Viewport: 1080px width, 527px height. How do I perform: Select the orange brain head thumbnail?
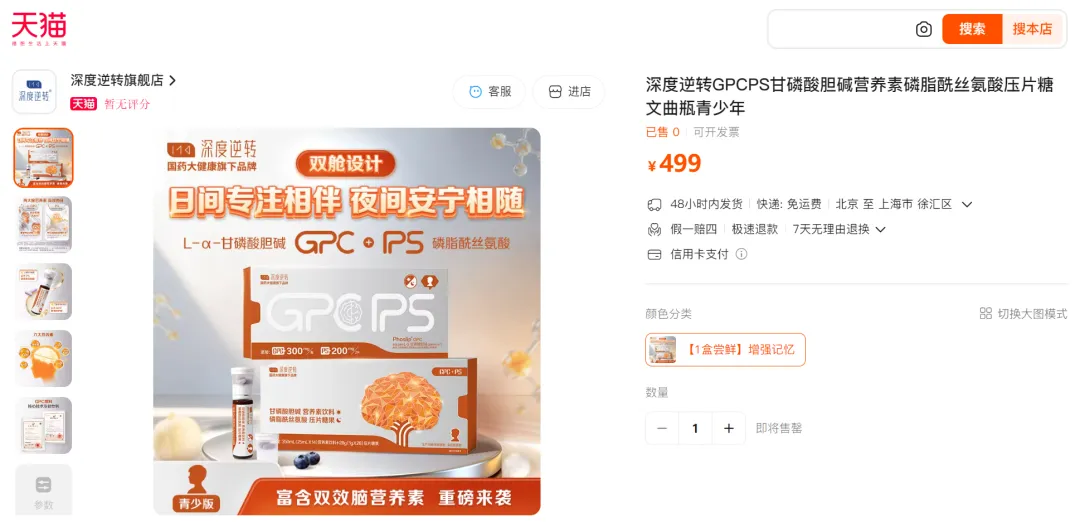click(x=43, y=358)
